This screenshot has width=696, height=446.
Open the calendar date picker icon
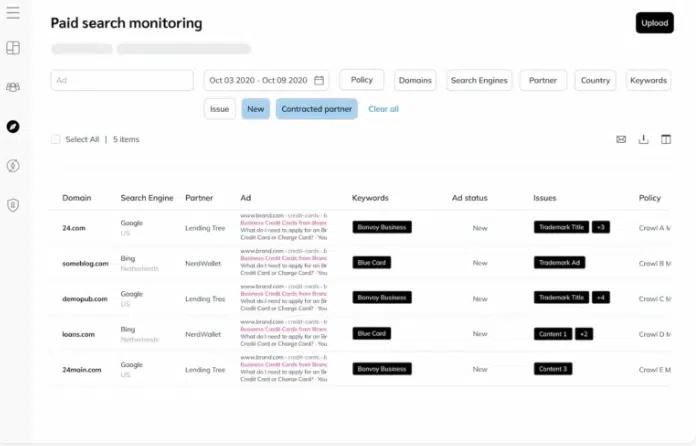coord(319,80)
